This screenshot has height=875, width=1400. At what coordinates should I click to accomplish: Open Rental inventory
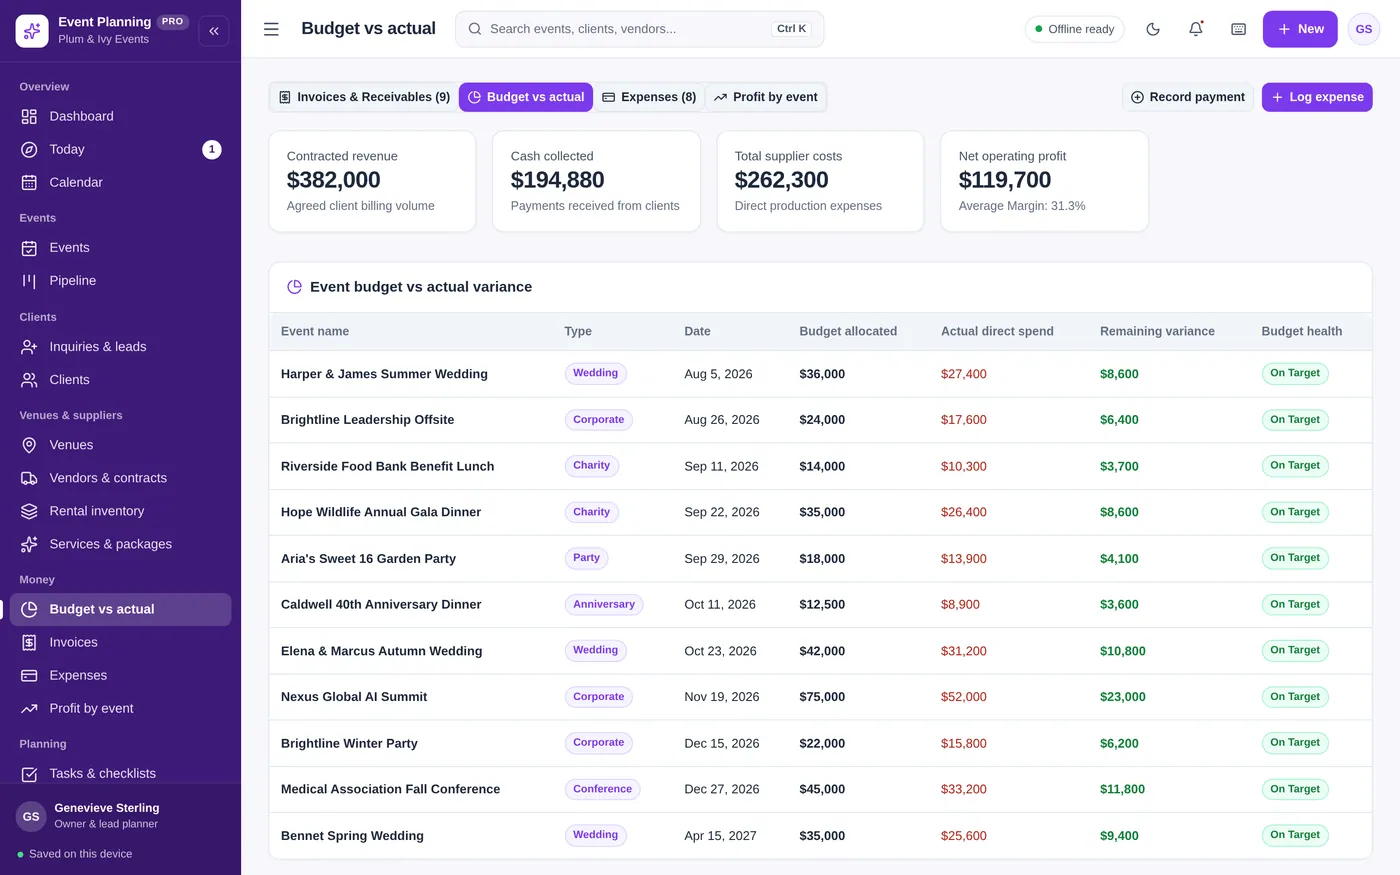(120, 511)
